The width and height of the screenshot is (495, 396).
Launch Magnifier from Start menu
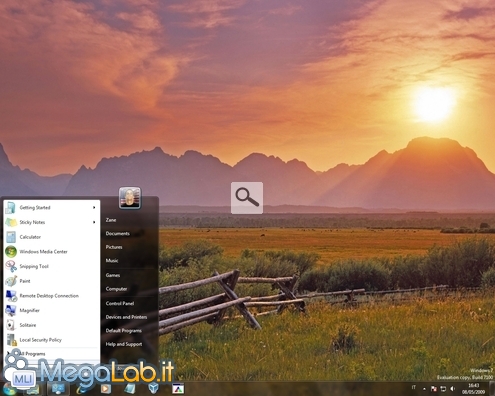pos(52,310)
